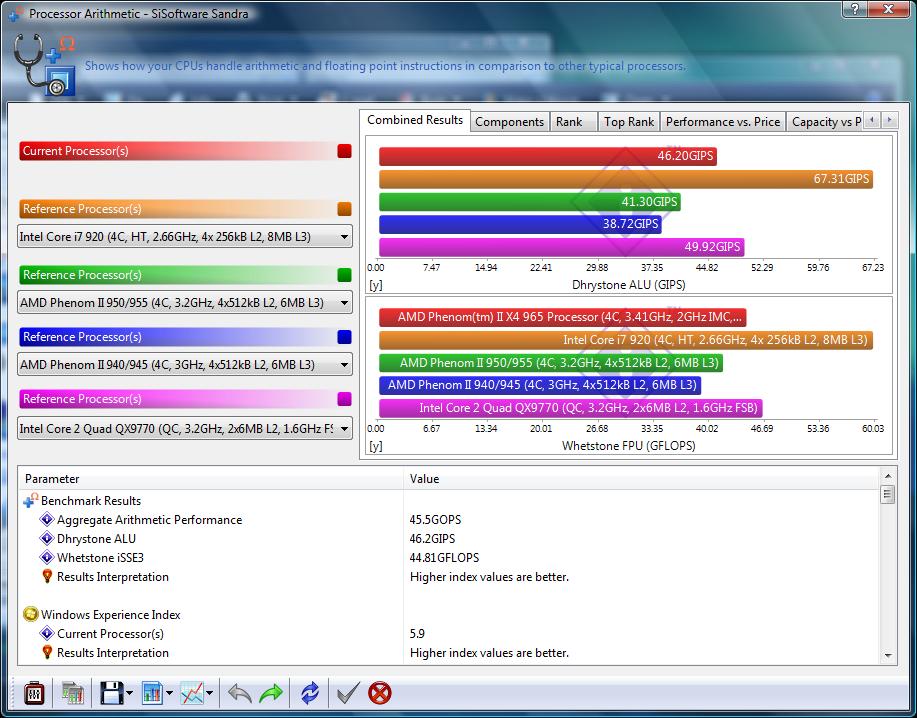917x718 pixels.
Task: Click the 45.5GOPS value
Action: [435, 520]
